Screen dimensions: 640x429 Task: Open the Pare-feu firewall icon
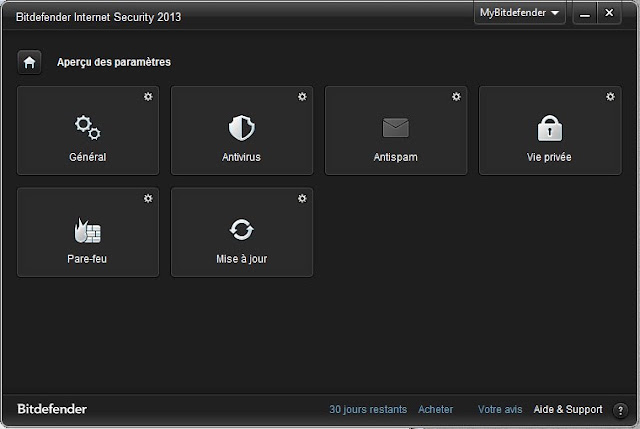point(87,230)
